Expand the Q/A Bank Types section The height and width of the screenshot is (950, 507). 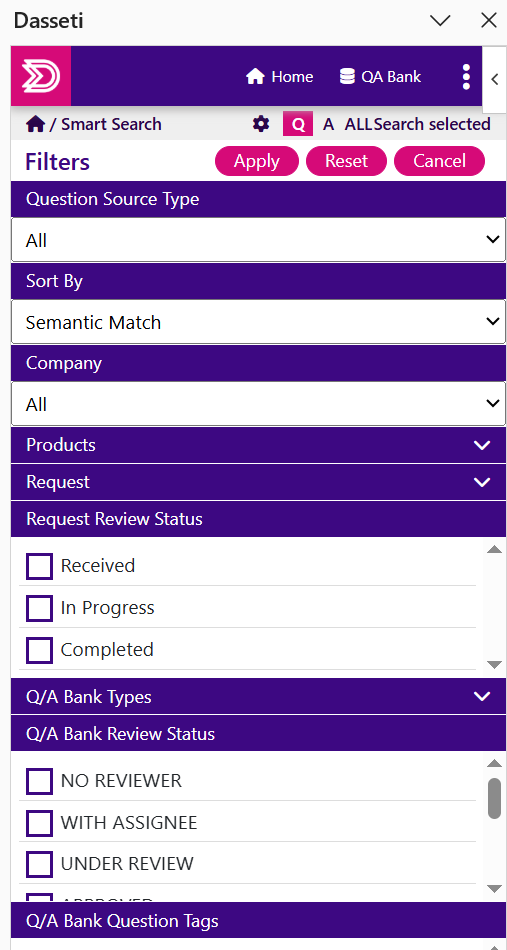[x=259, y=697]
